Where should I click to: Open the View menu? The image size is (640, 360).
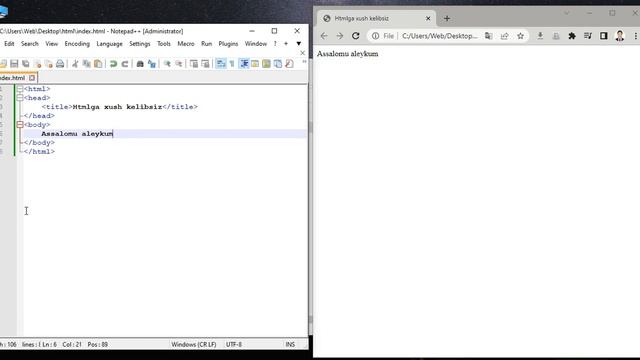pyautogui.click(x=51, y=44)
